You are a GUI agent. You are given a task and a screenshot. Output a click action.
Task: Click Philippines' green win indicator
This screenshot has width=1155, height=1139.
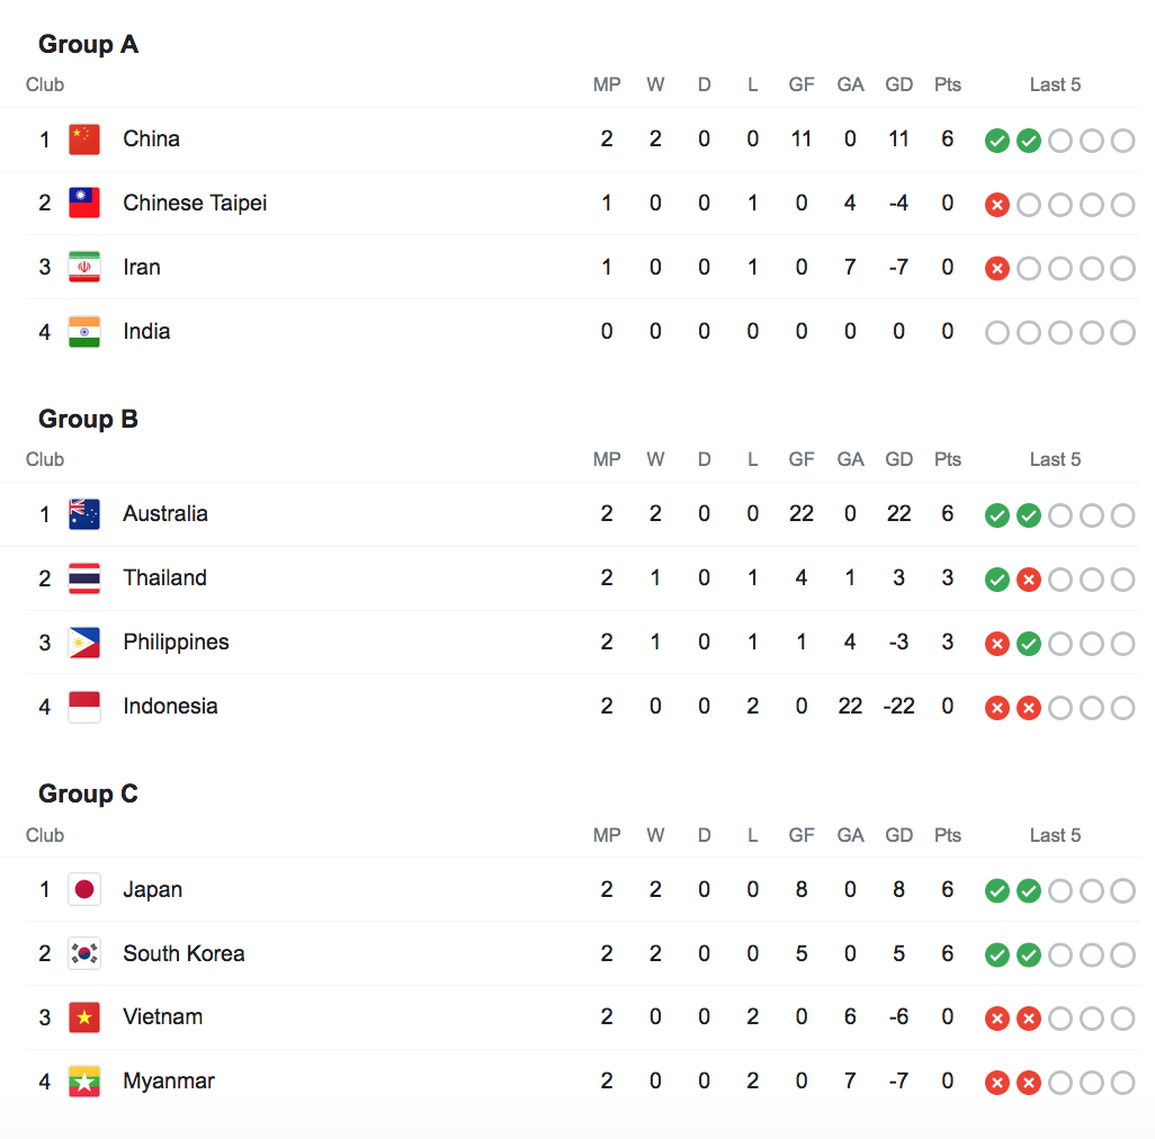click(1028, 644)
